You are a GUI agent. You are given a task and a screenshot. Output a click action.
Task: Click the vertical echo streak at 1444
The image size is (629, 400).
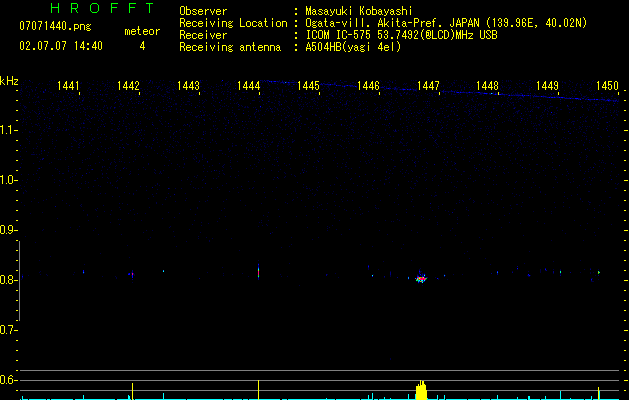(x=258, y=272)
